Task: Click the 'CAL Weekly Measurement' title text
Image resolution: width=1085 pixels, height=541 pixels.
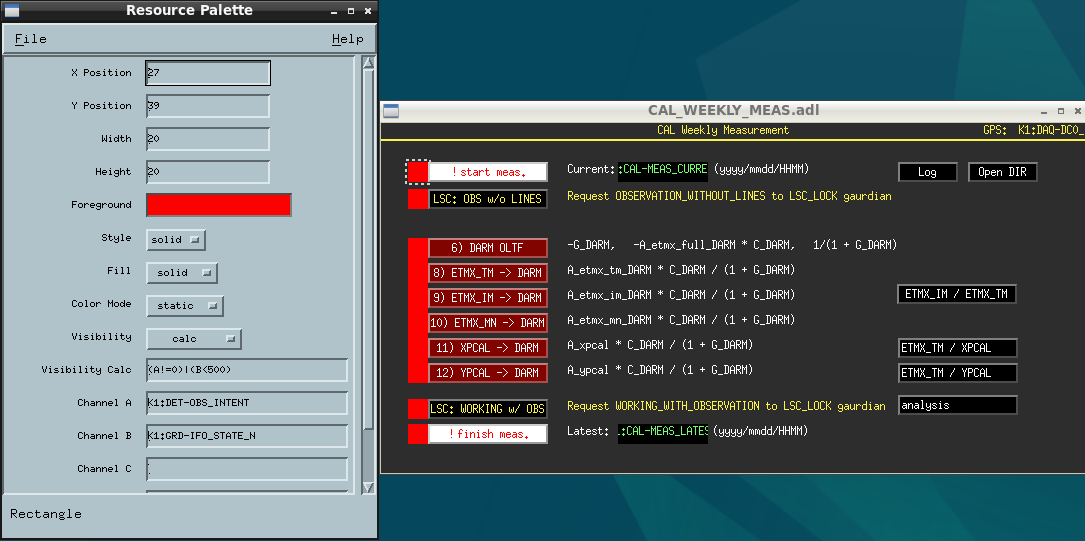Action: [723, 130]
